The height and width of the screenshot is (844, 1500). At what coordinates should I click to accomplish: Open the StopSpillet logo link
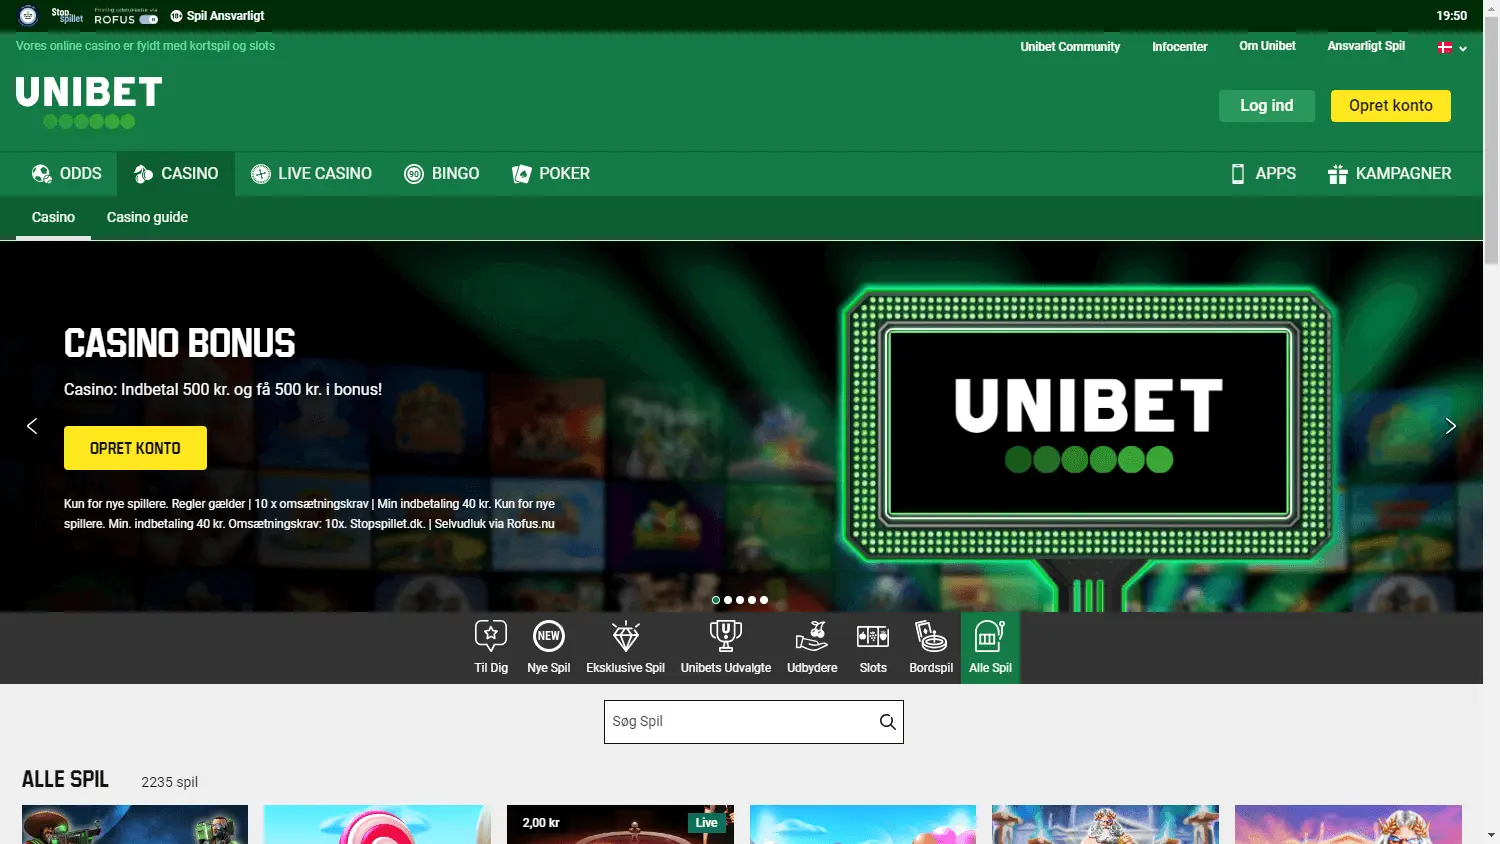67,15
